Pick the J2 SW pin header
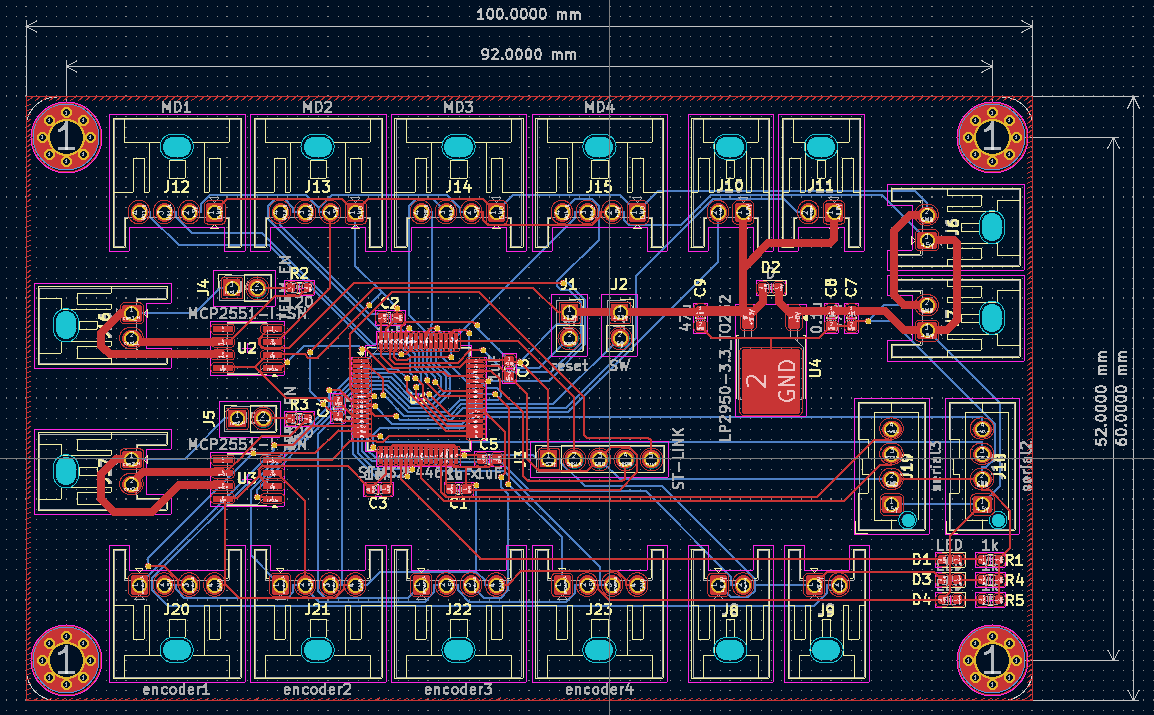Viewport: 1154px width, 715px height. (x=620, y=325)
